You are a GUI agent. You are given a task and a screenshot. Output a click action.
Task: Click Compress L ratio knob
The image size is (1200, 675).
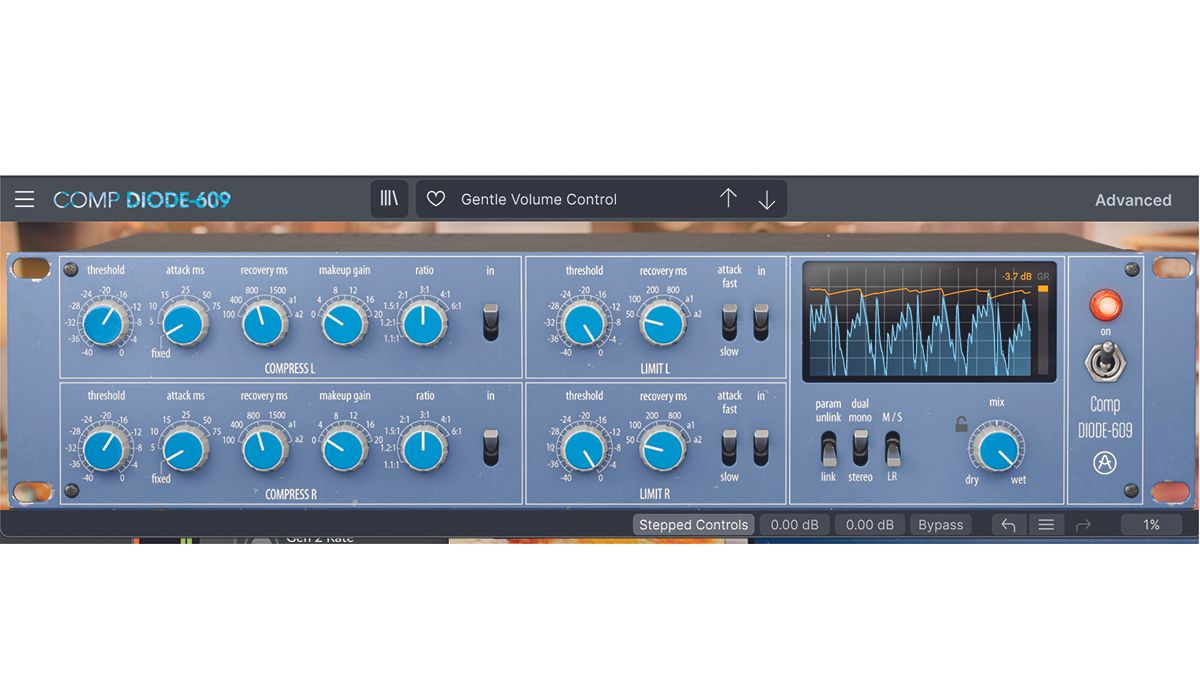coord(423,324)
